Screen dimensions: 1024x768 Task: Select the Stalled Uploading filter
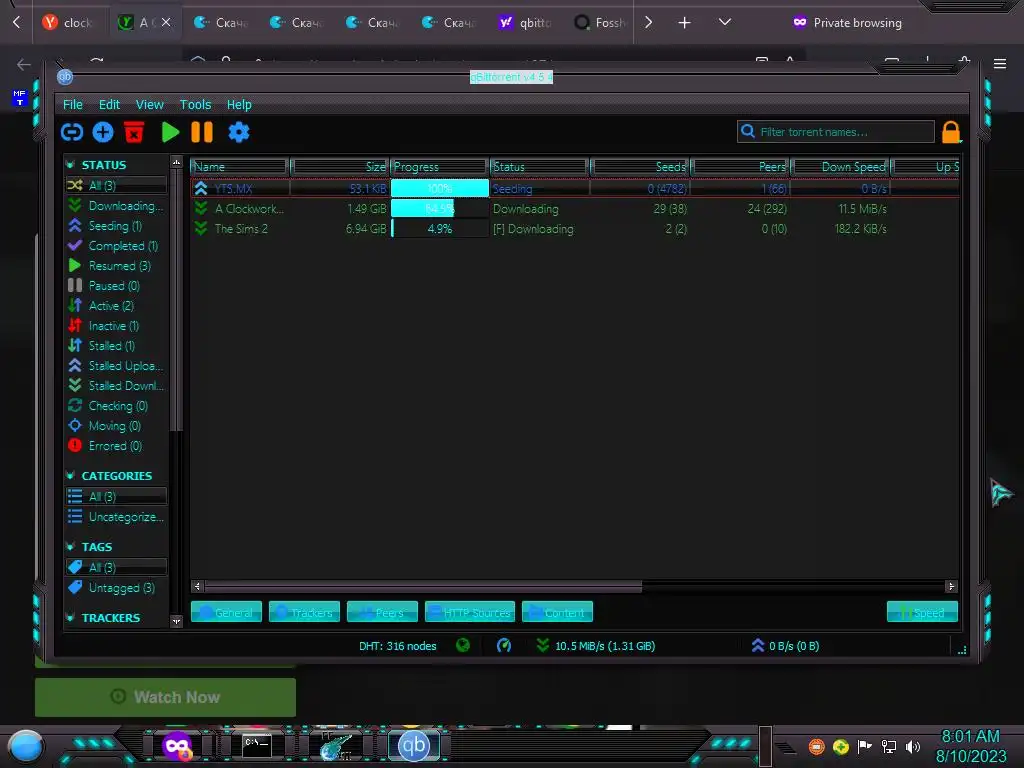pyautogui.click(x=116, y=366)
